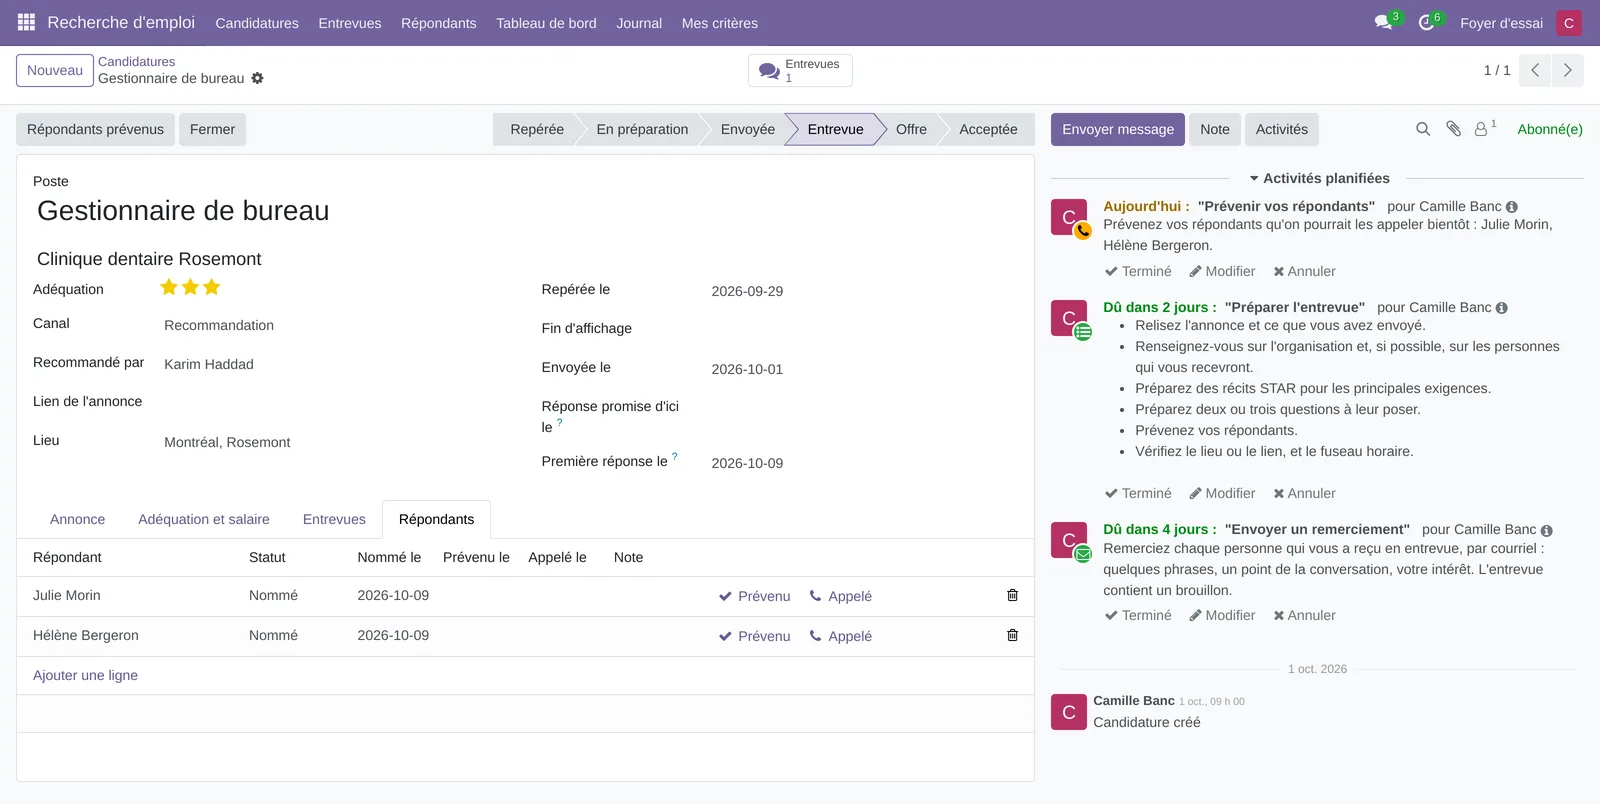This screenshot has width=1600, height=804.
Task: Click the gear icon beside Gestionnaire de bureau
Action: pyautogui.click(x=257, y=78)
